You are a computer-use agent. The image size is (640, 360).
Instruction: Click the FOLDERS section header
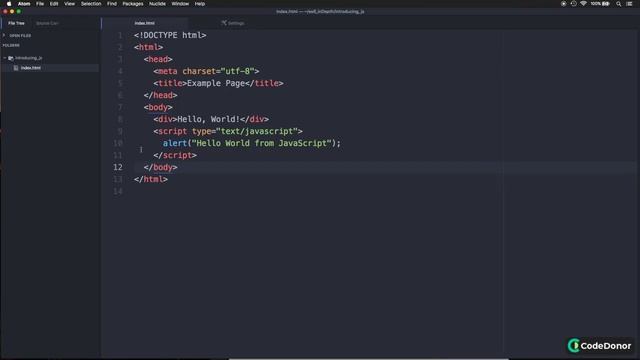pos(11,45)
